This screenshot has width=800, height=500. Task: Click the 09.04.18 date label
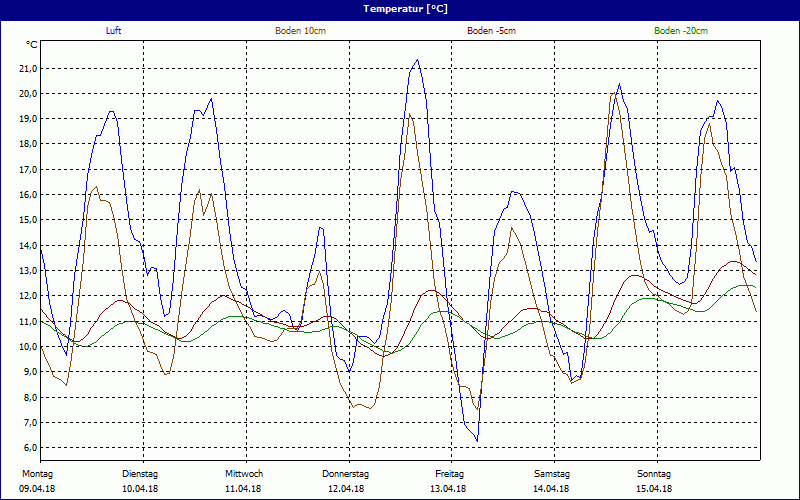pyautogui.click(x=38, y=488)
